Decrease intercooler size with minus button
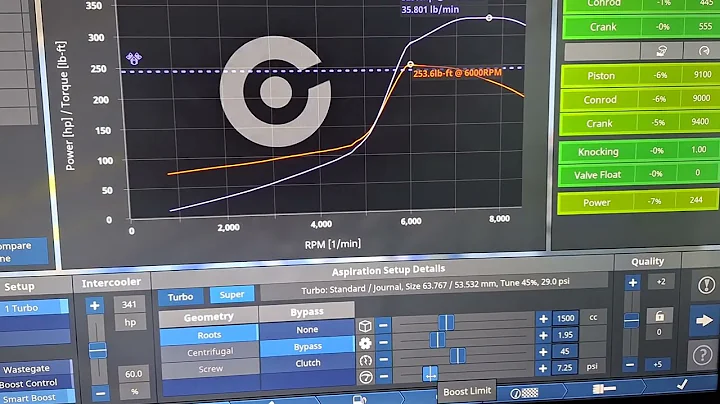Image resolution: width=720 pixels, height=404 pixels. click(x=100, y=393)
